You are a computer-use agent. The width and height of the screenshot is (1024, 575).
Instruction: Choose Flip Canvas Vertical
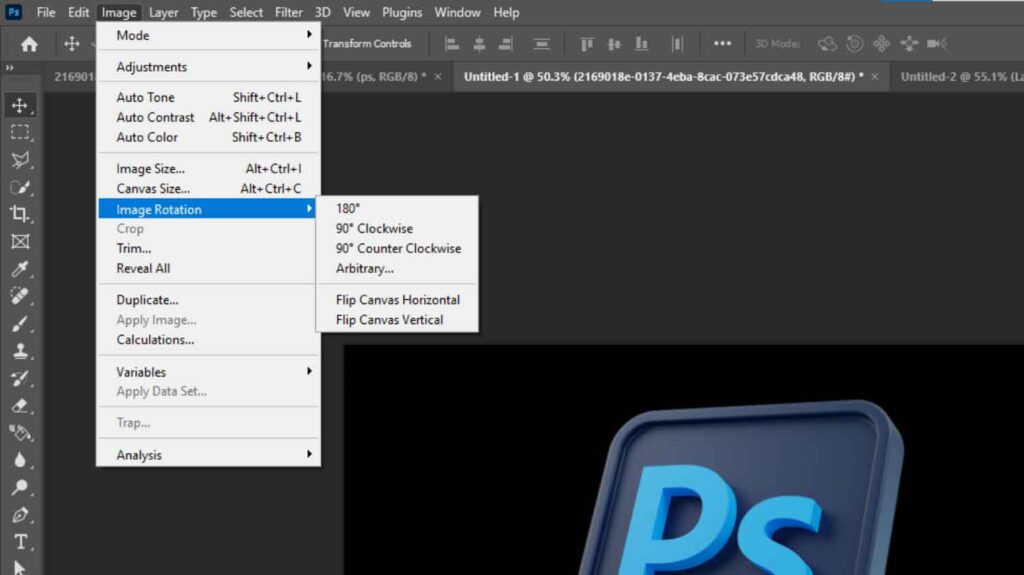tap(397, 320)
